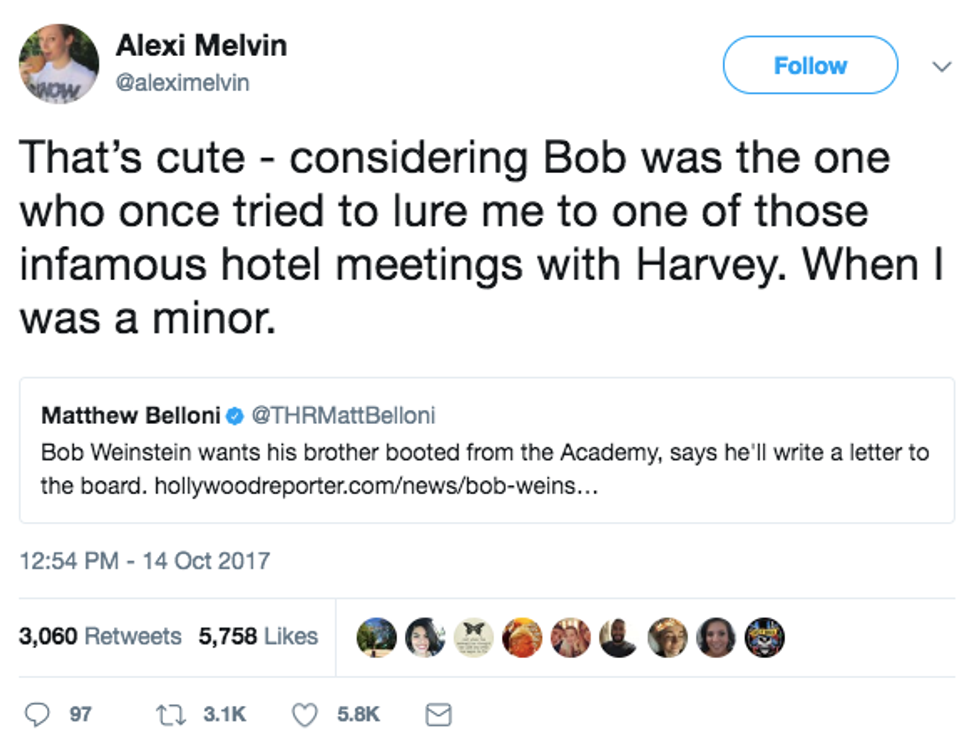The height and width of the screenshot is (743, 980).
Task: Click the butterfly avatar among the likers
Action: 473,637
